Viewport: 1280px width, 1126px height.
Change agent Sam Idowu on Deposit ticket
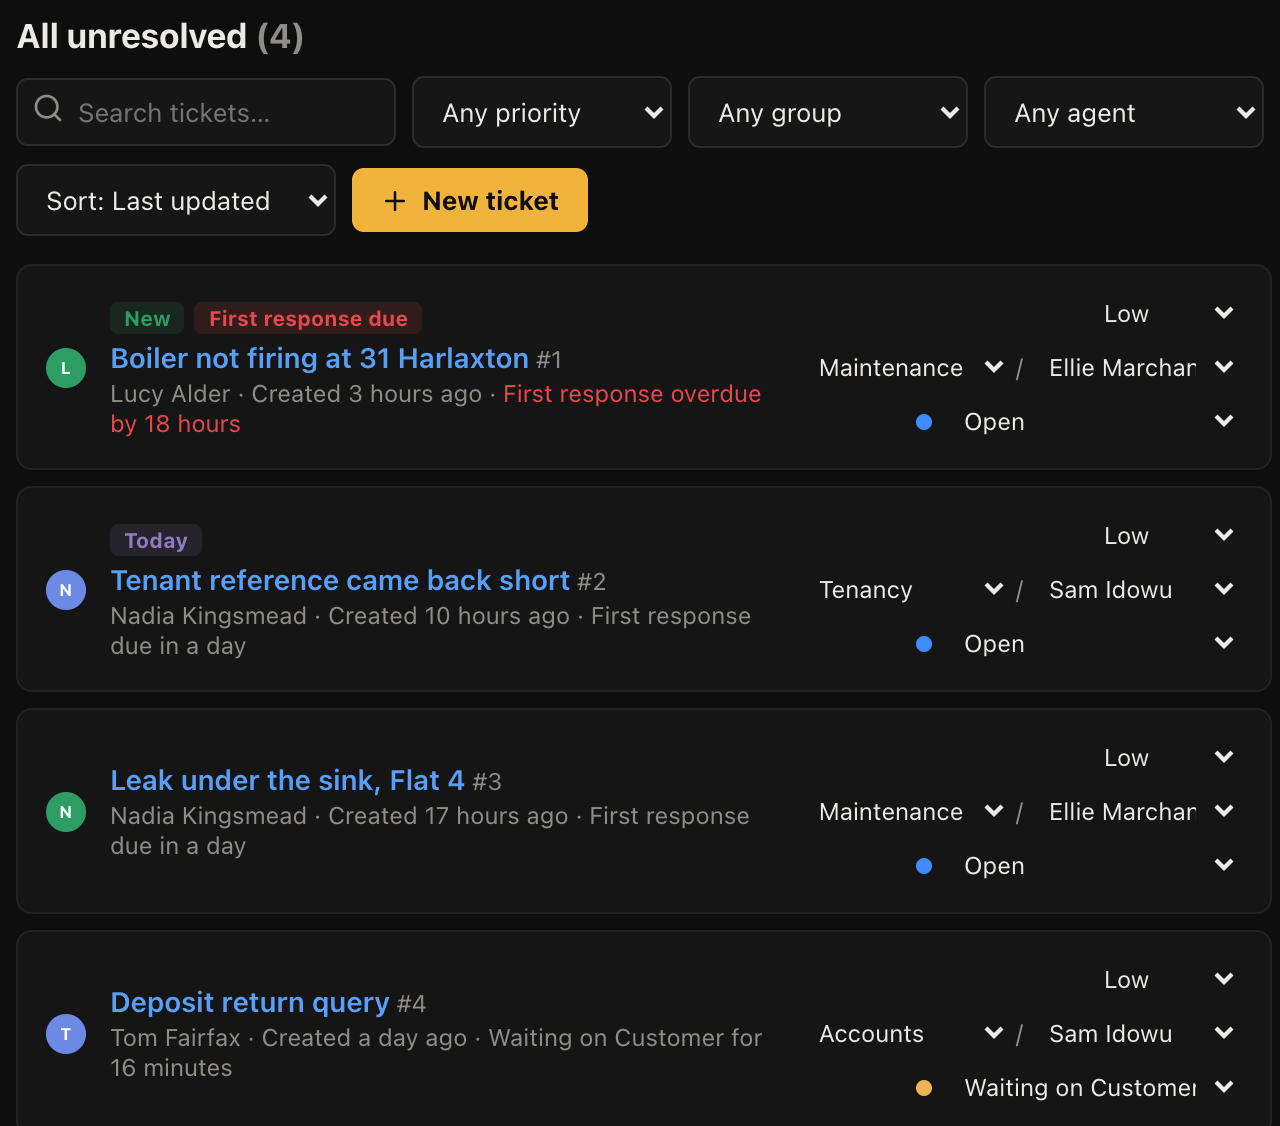click(x=1140, y=1034)
